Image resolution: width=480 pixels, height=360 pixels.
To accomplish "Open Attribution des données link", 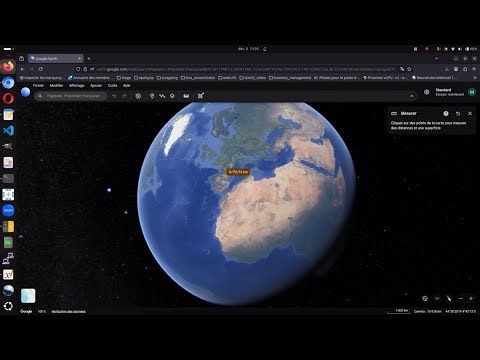I will 68,312.
